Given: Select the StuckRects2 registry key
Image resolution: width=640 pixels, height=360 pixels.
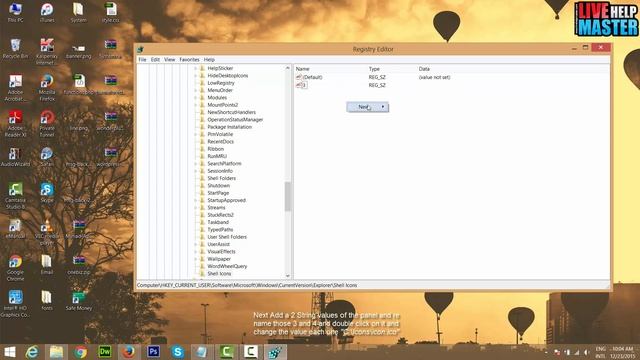Looking at the screenshot, I should coord(220,215).
